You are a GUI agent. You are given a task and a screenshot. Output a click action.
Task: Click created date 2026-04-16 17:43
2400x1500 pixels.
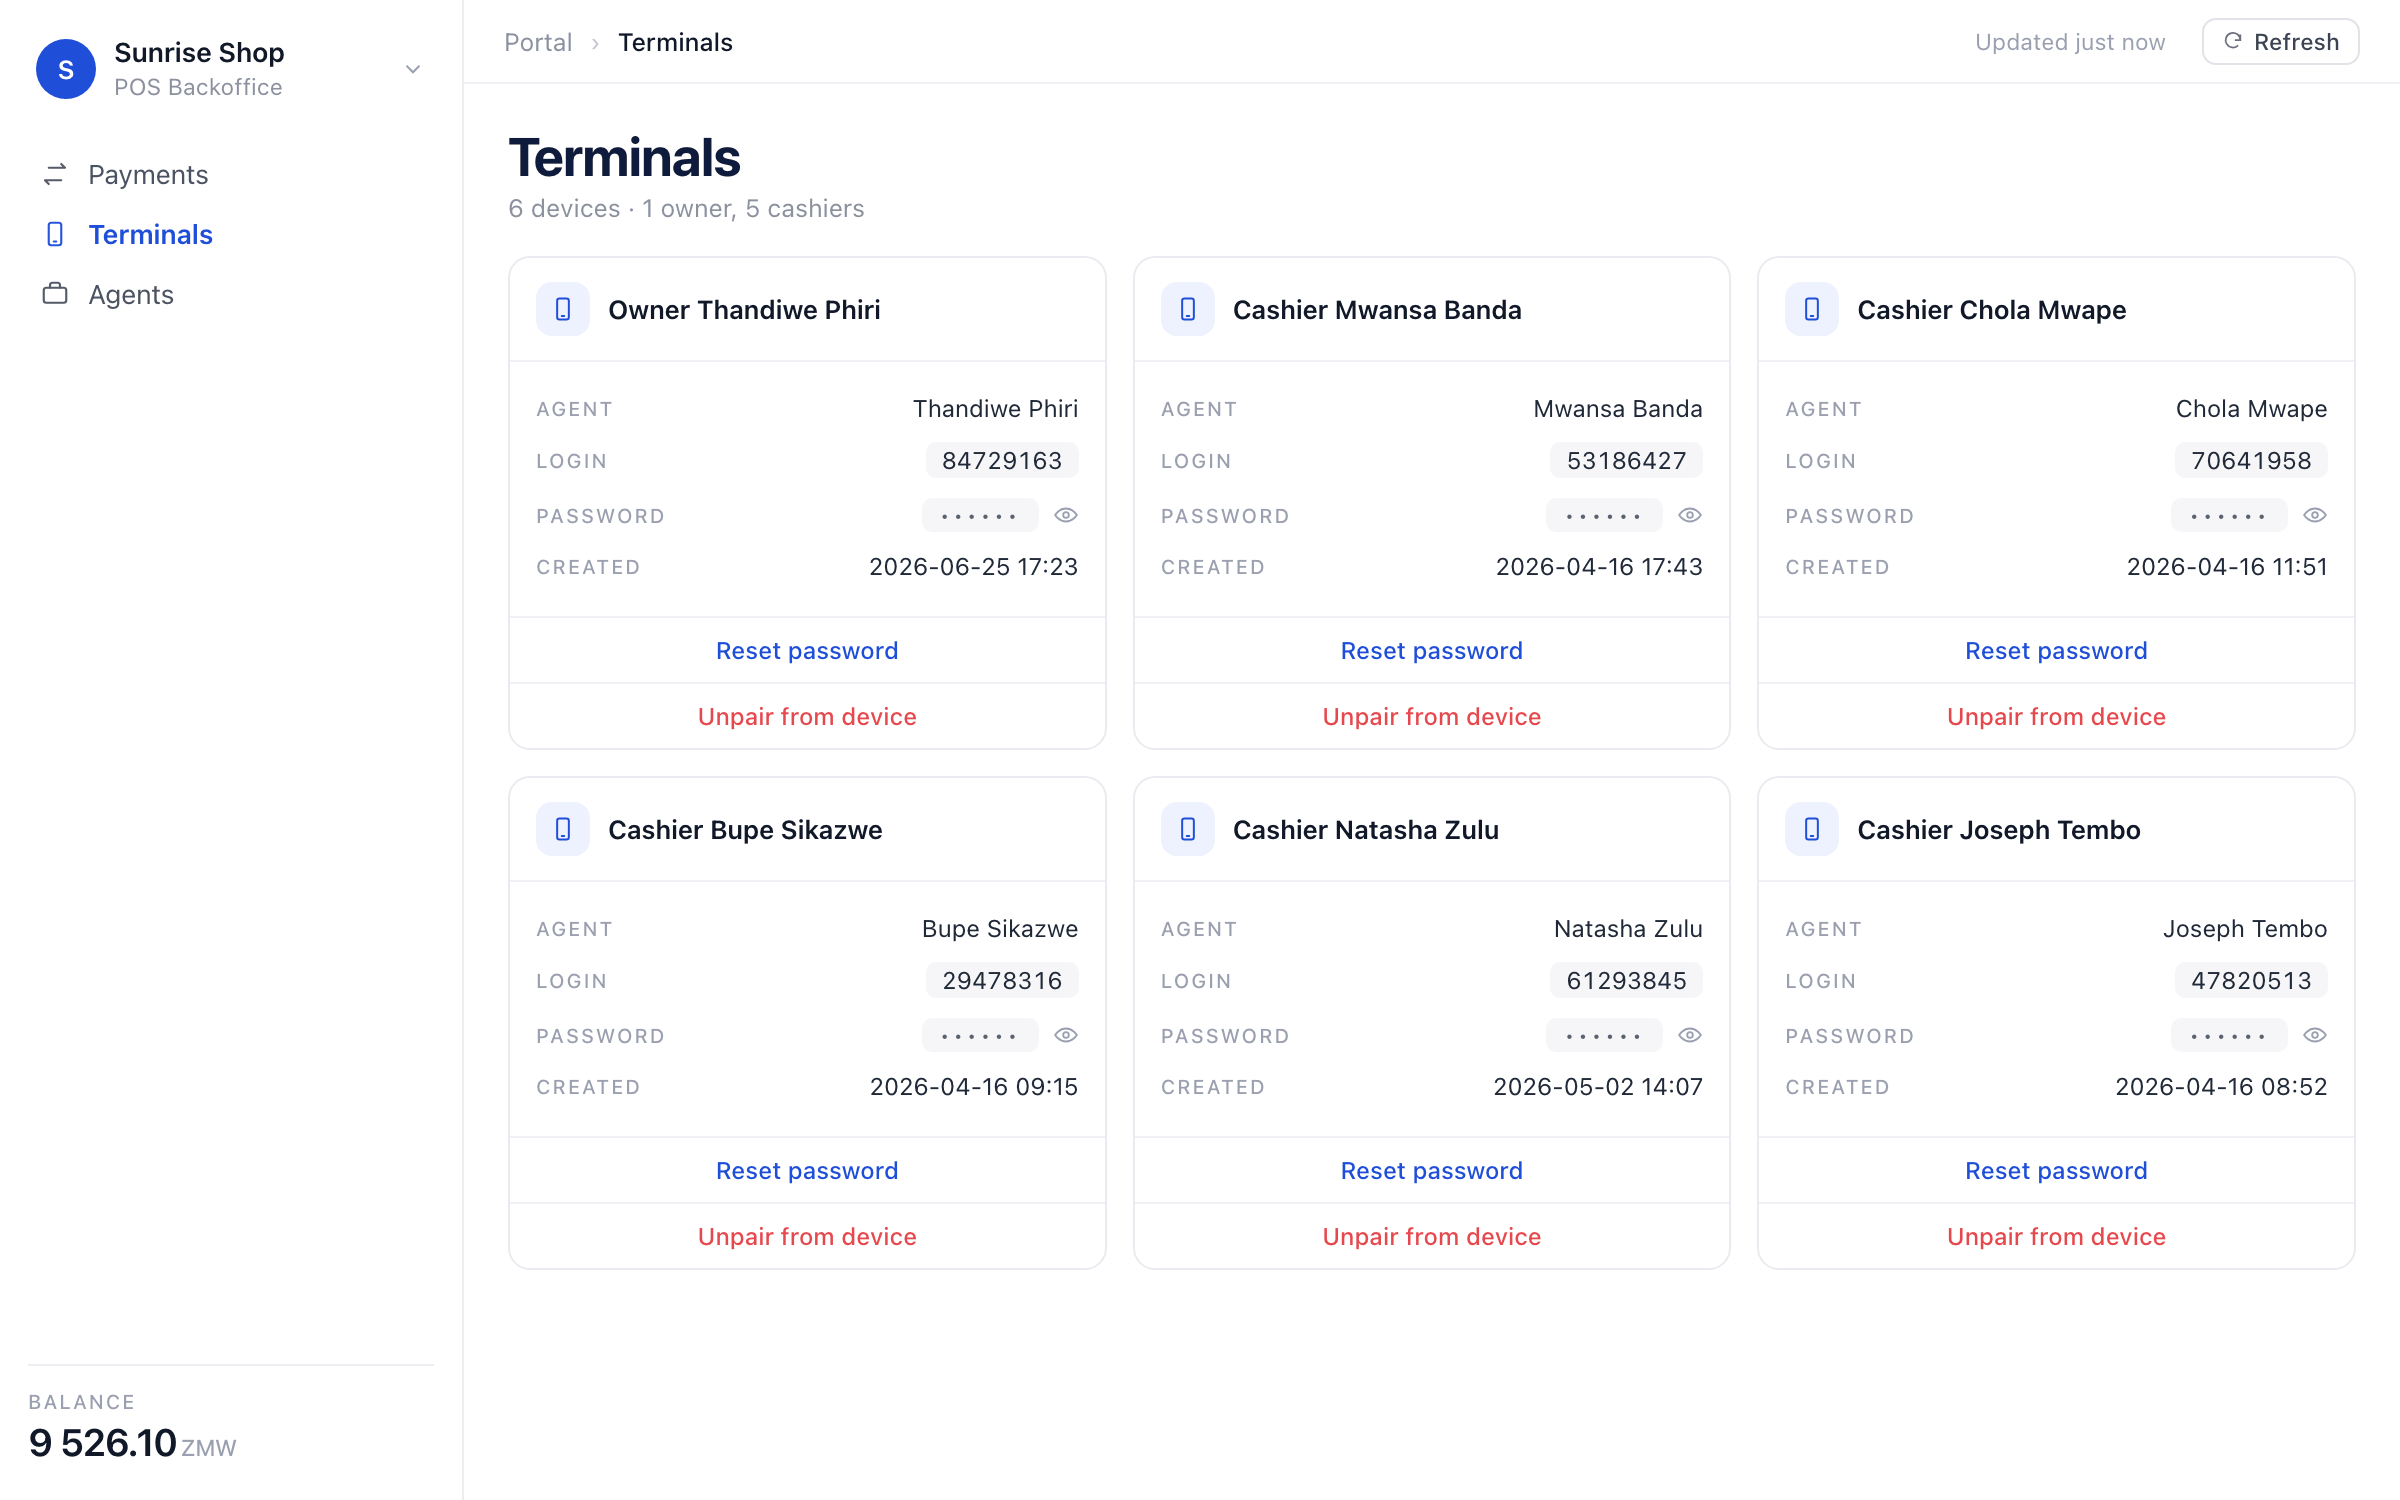pos(1599,567)
